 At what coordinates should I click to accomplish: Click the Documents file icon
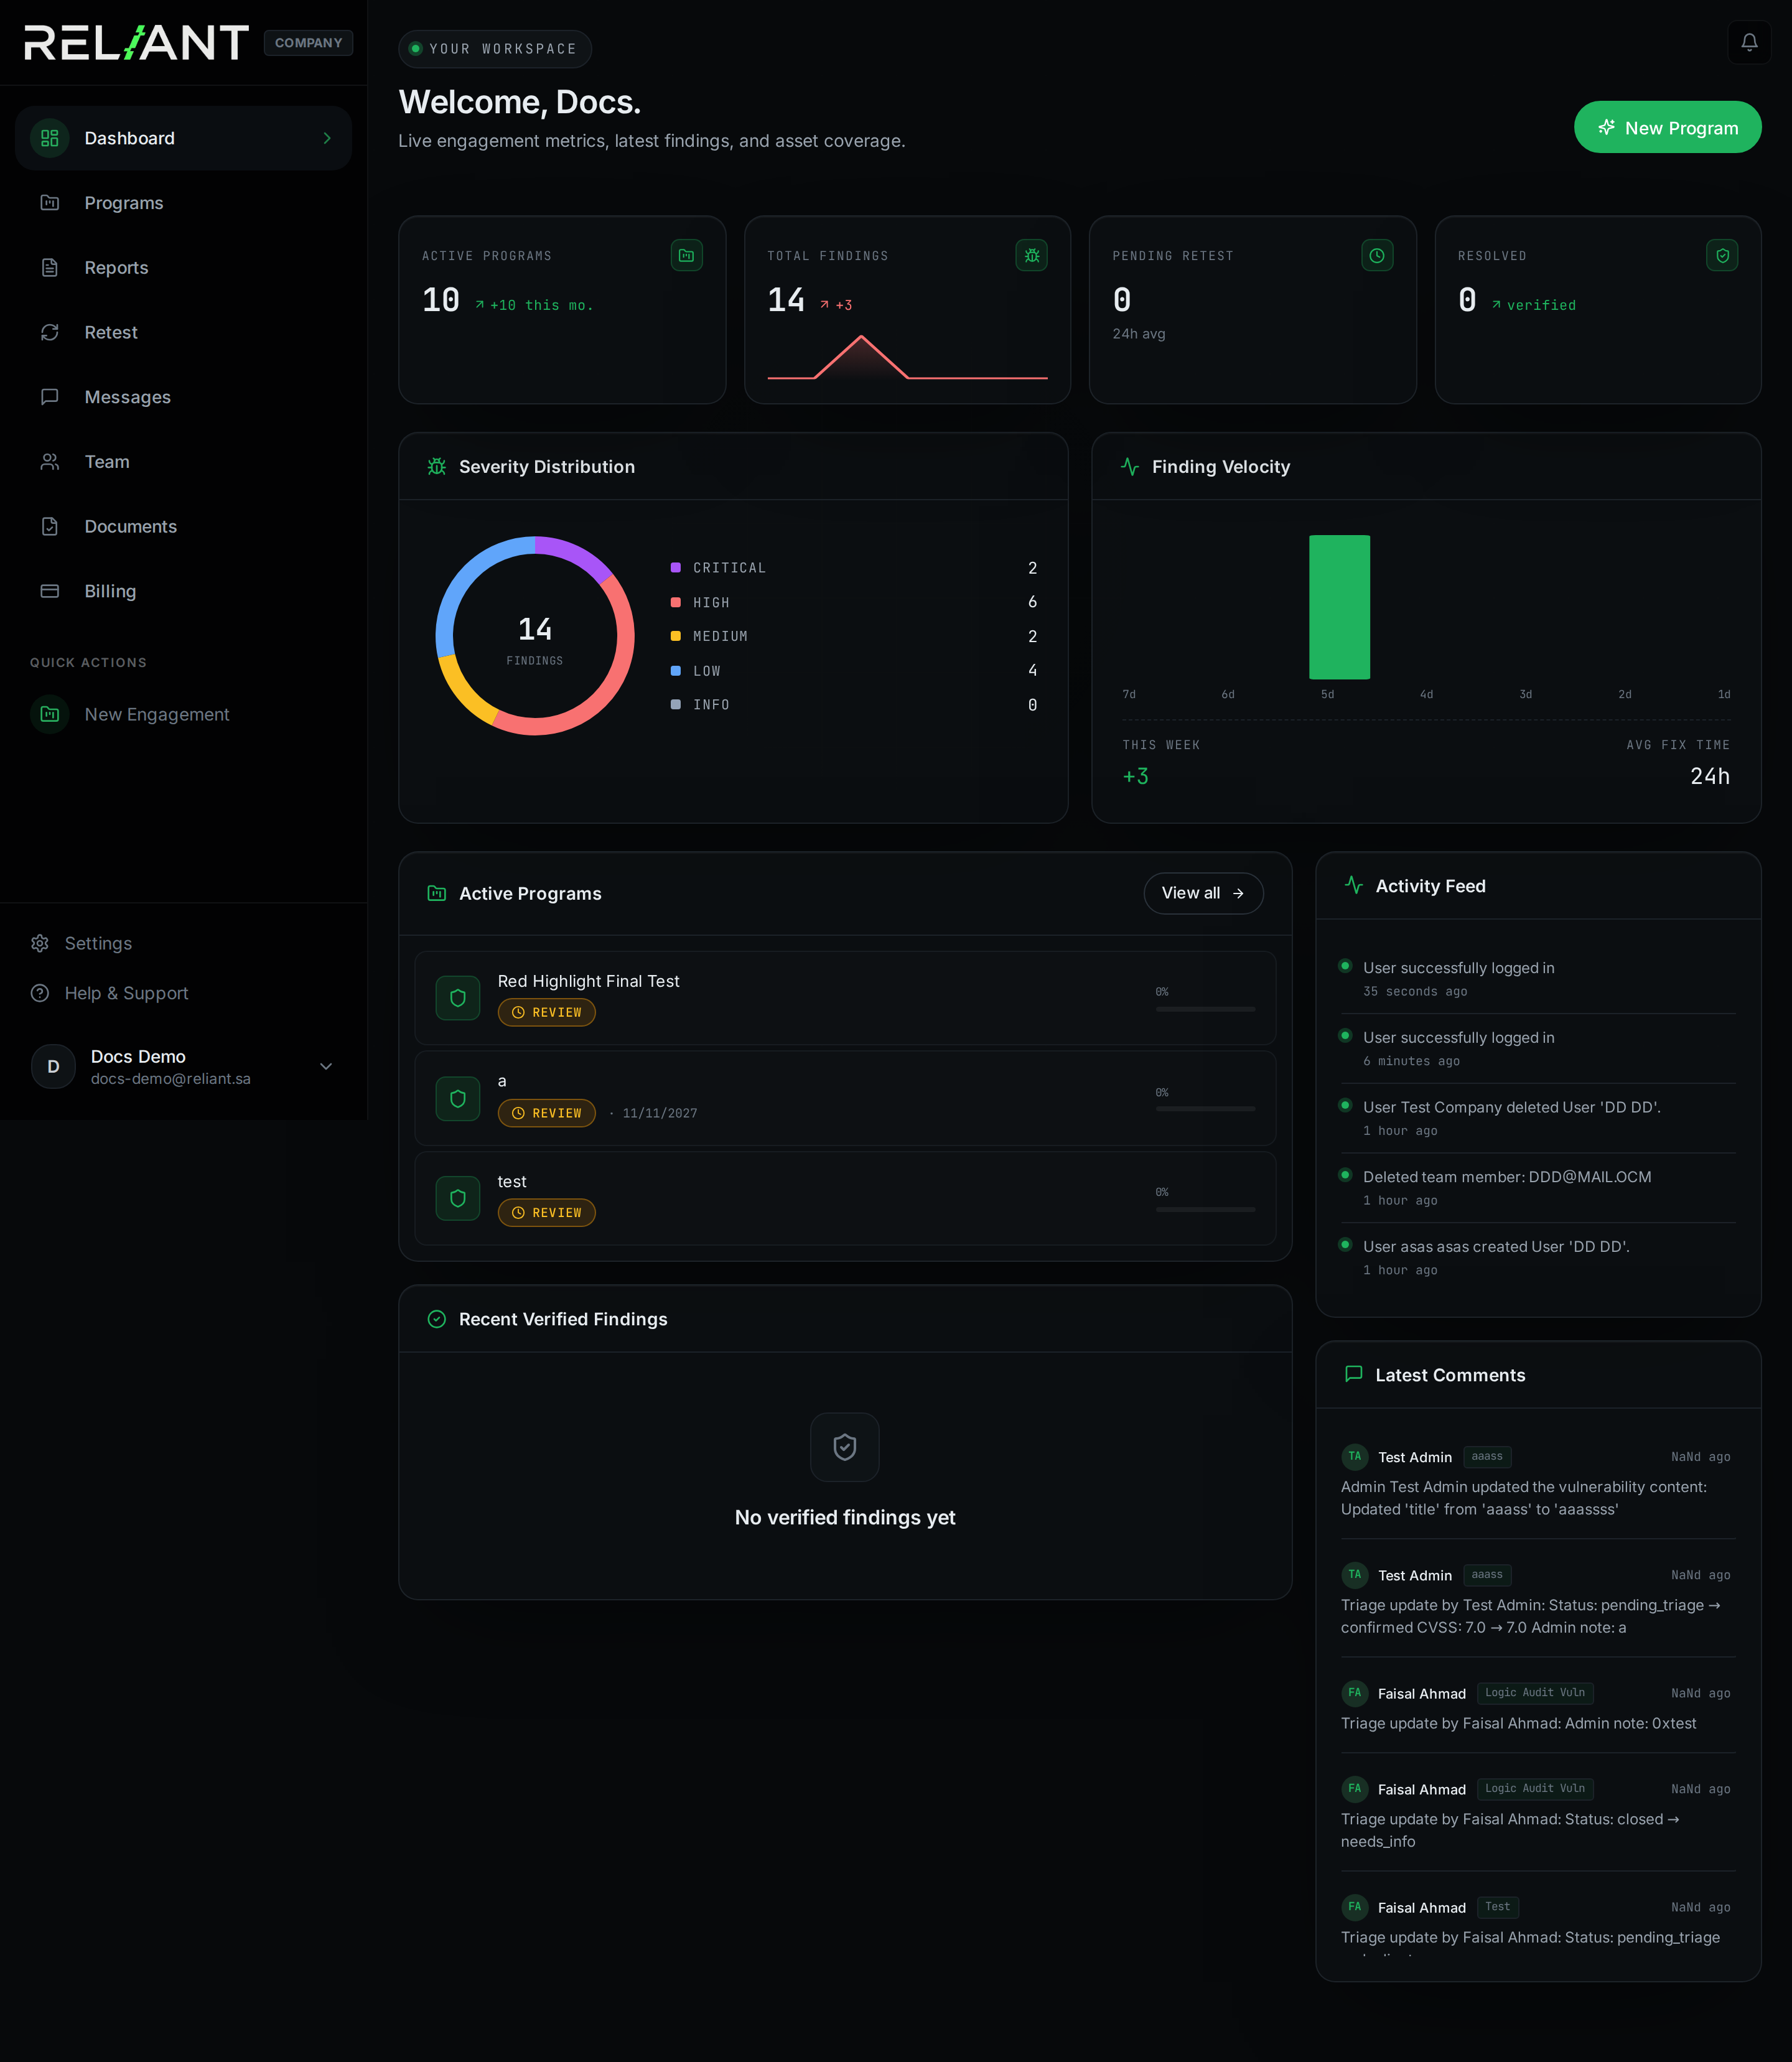pyautogui.click(x=49, y=526)
